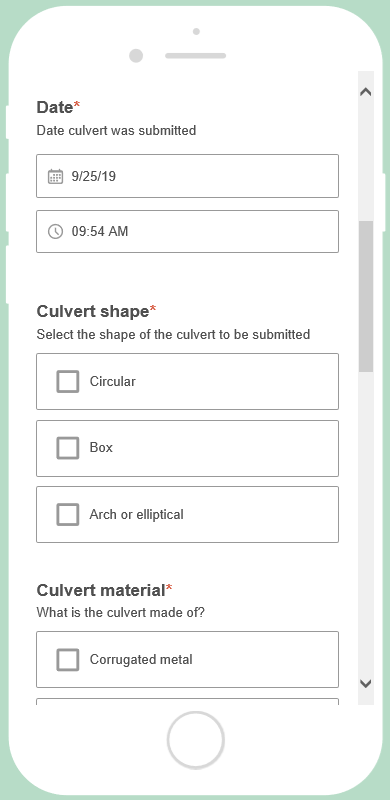Image resolution: width=390 pixels, height=800 pixels.
Task: Select the Box option row
Action: click(x=187, y=448)
